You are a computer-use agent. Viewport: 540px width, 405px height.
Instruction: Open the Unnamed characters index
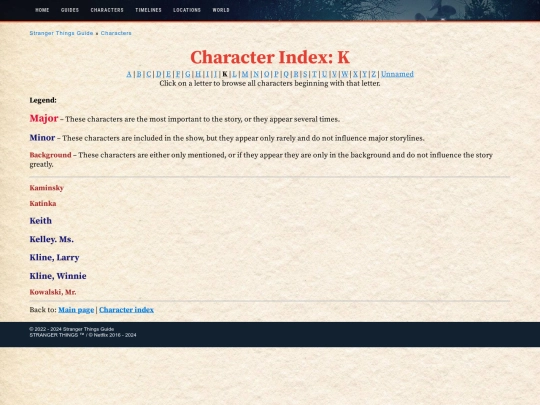pos(397,74)
